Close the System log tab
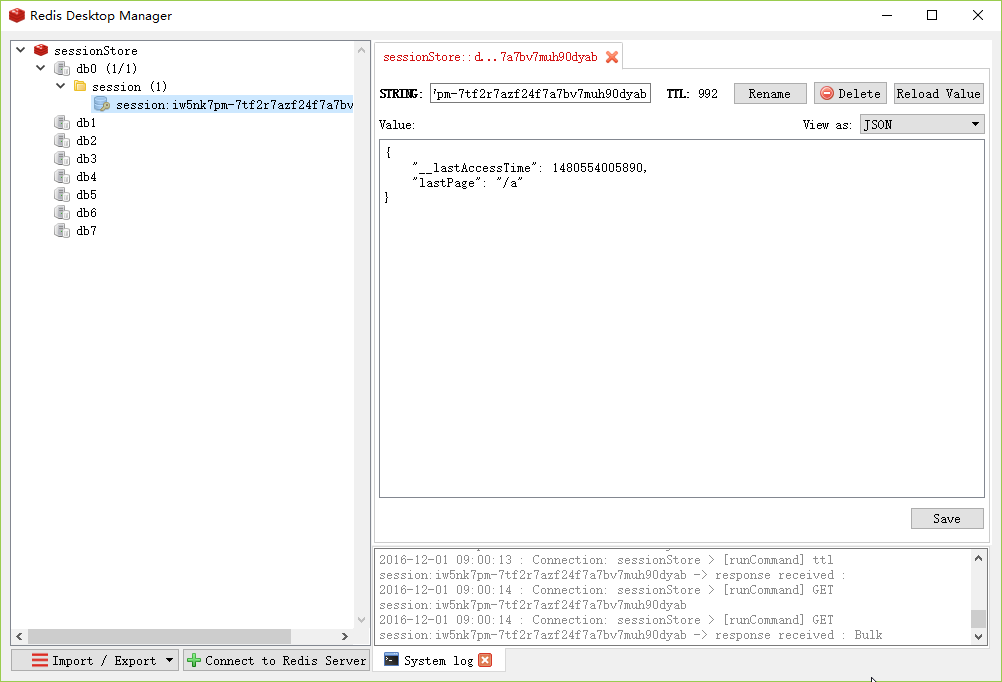 485,660
